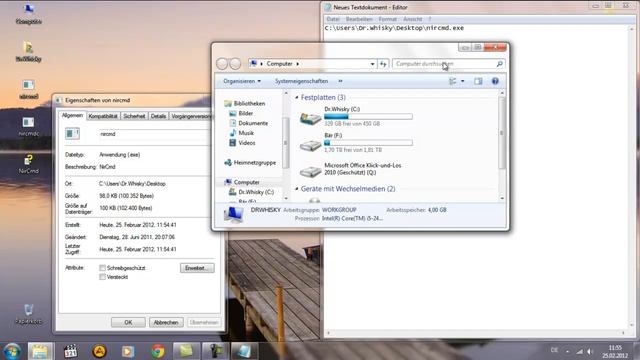Click the Windows Explorer taskbar icon
This screenshot has width=640, height=360.
coord(40,351)
